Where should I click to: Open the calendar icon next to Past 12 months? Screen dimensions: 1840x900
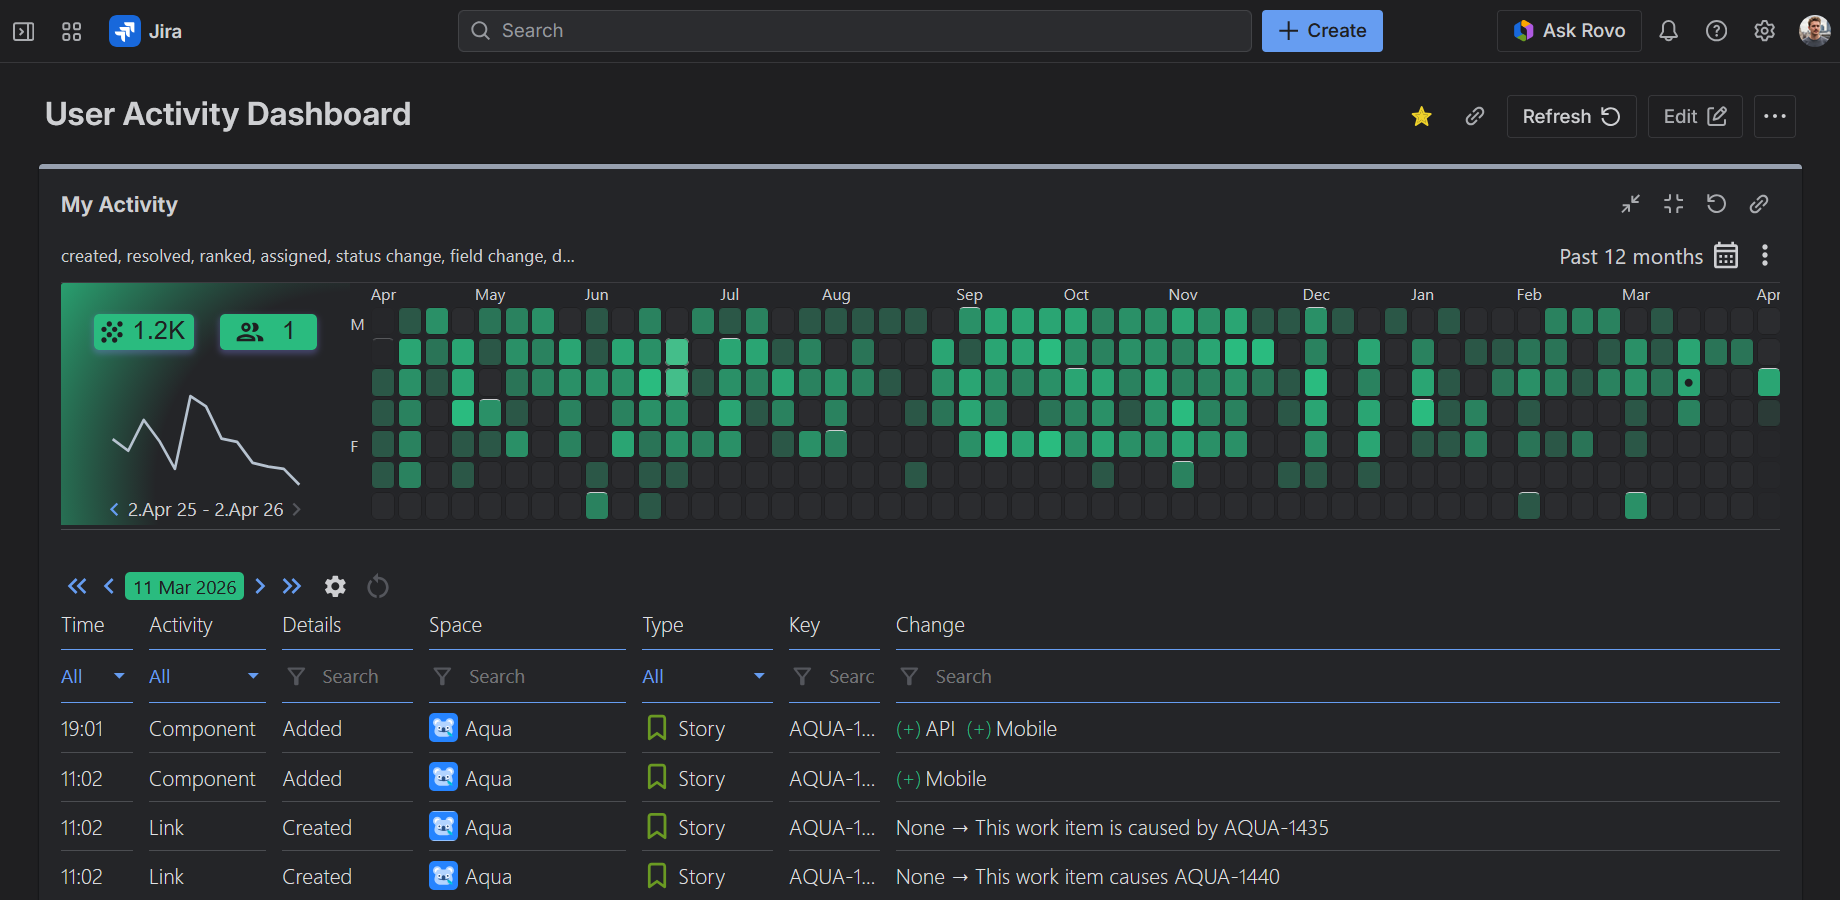pos(1725,256)
